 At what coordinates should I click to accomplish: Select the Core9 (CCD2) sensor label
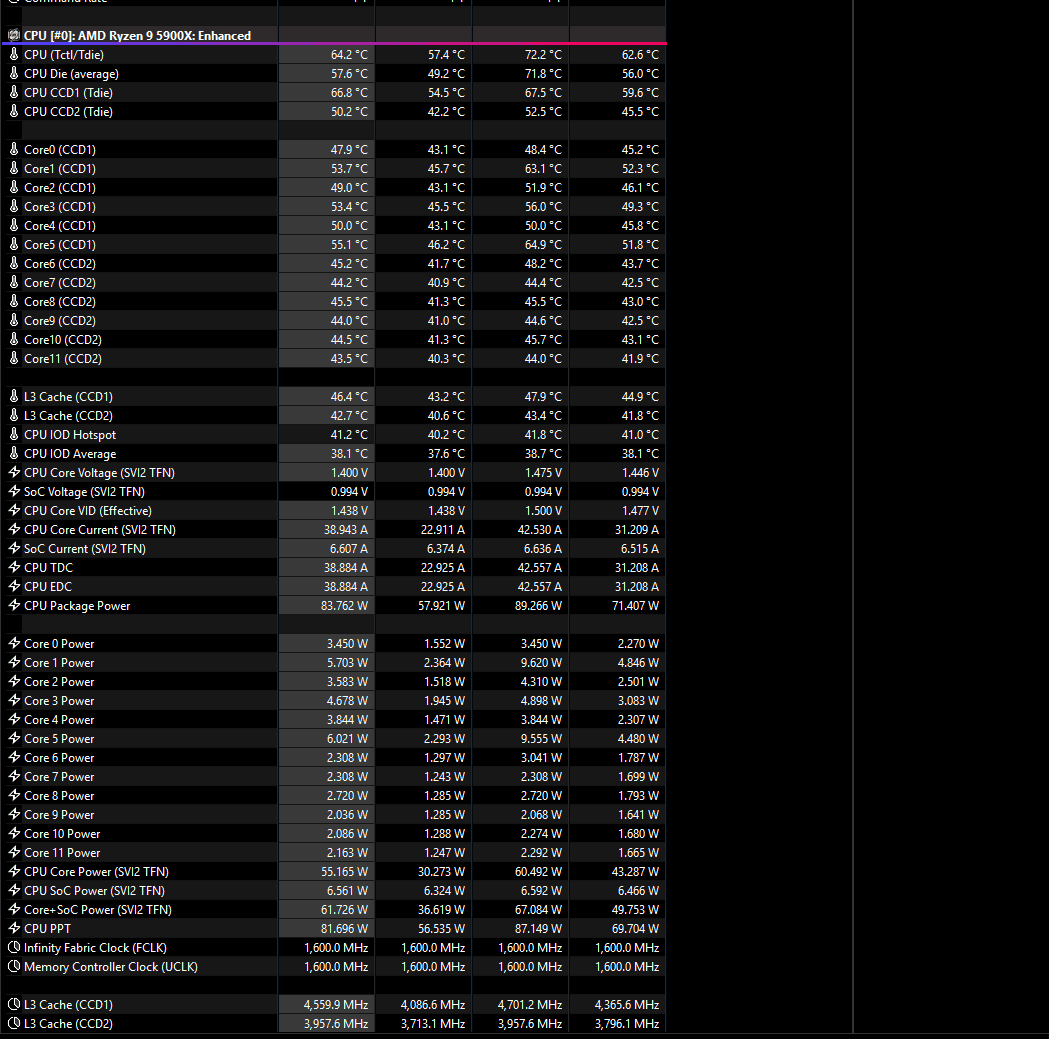[x=60, y=320]
